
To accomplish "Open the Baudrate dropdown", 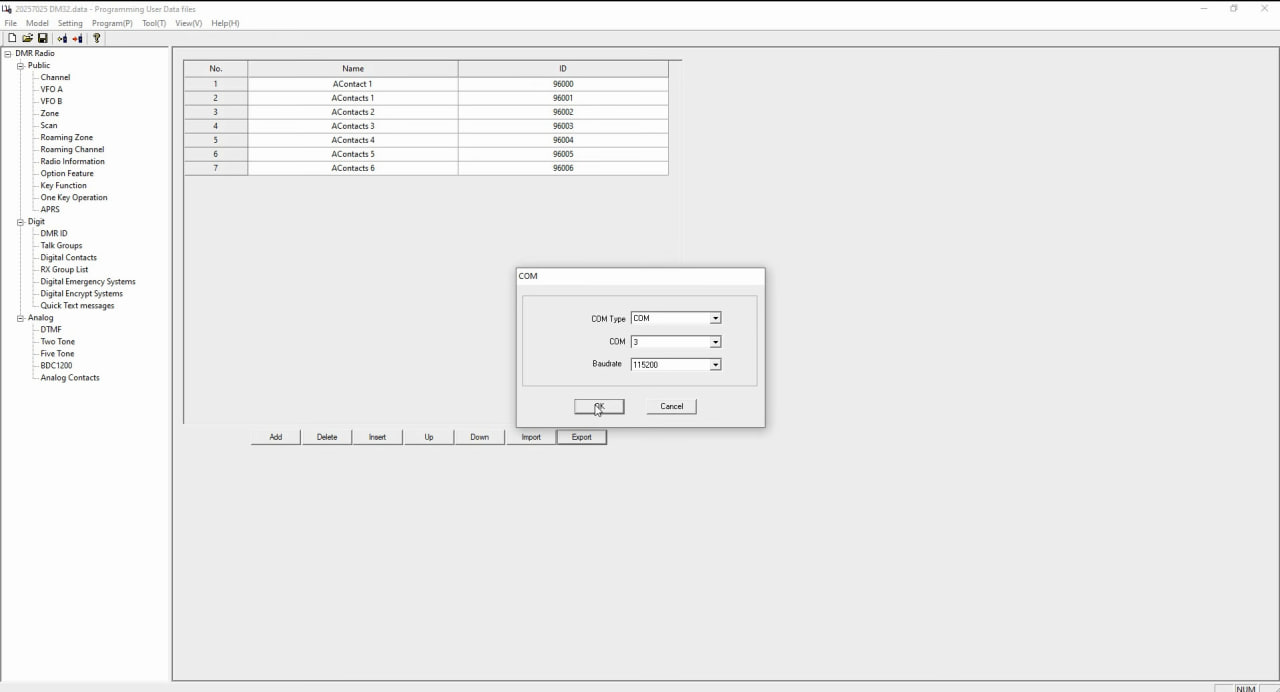I will [x=715, y=365].
